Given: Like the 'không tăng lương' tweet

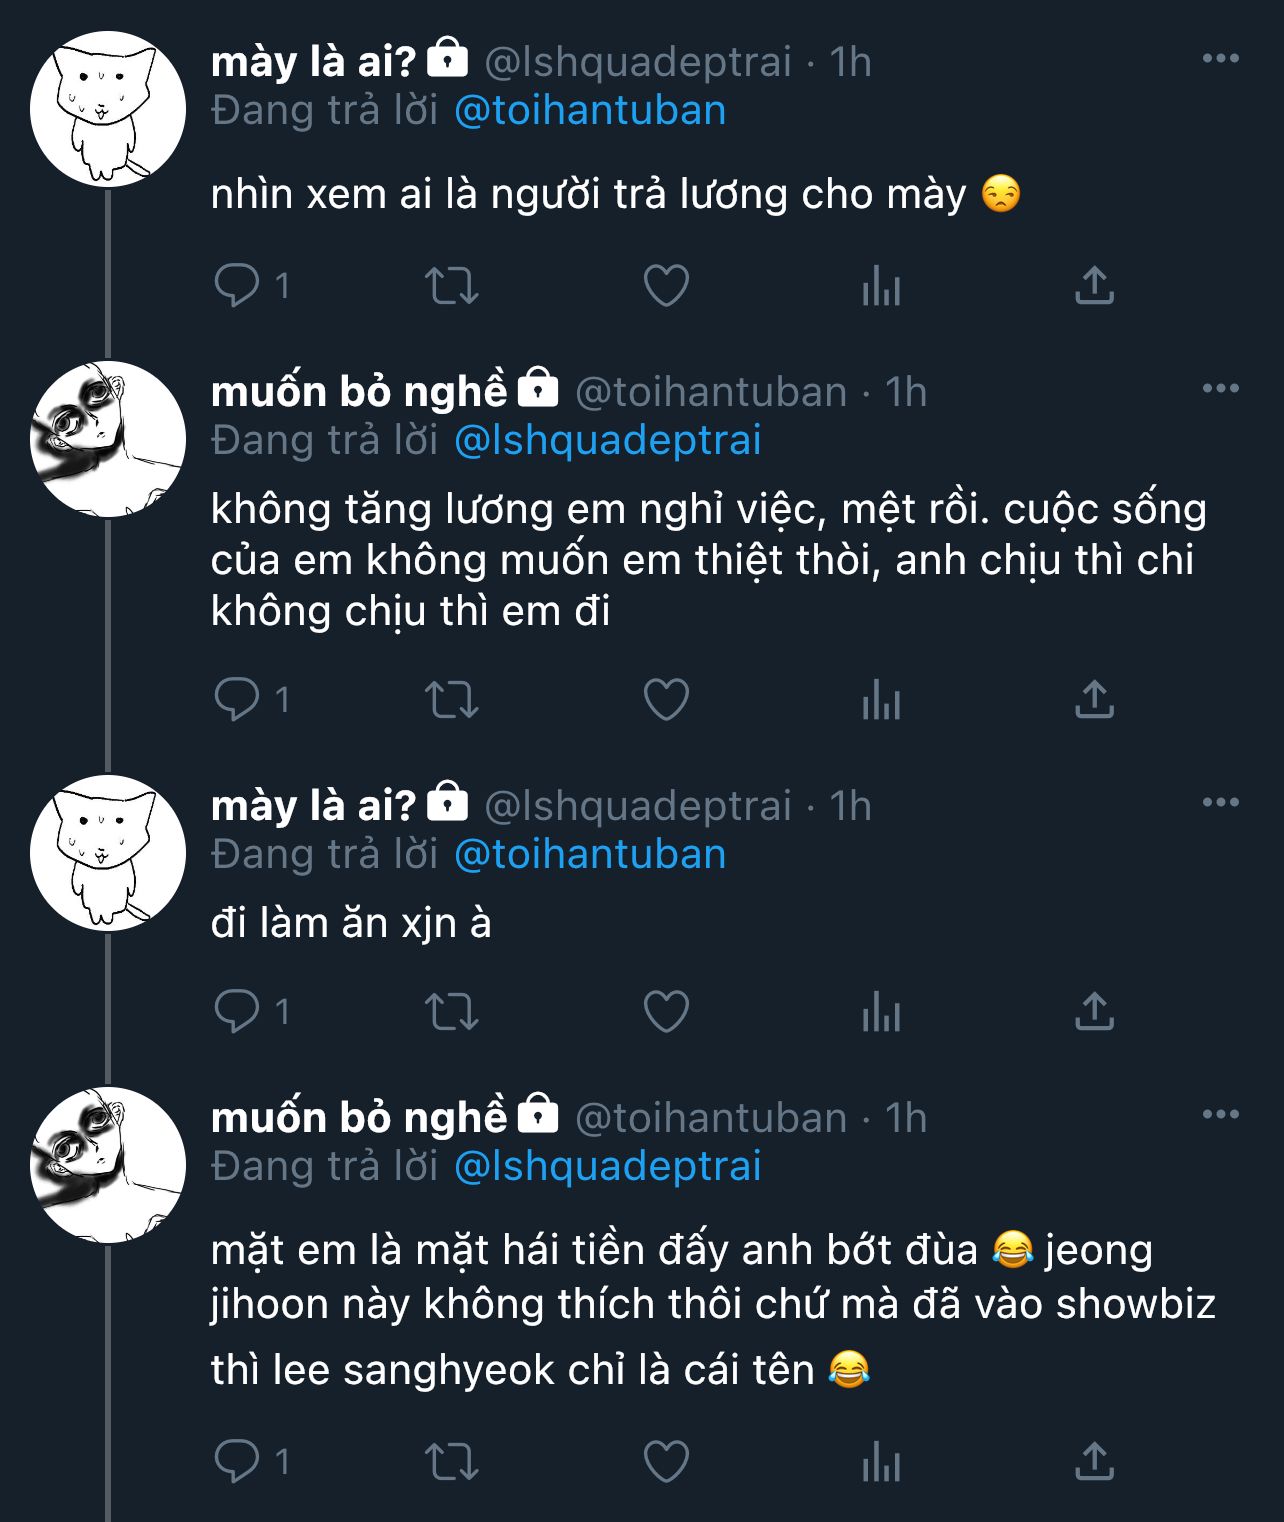Looking at the screenshot, I should (666, 699).
